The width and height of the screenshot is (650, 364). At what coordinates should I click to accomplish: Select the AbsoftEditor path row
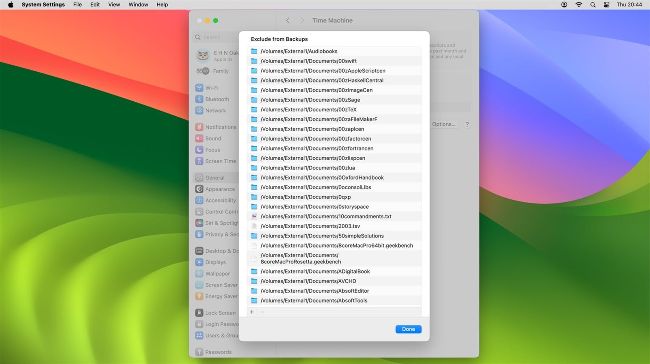click(x=335, y=291)
